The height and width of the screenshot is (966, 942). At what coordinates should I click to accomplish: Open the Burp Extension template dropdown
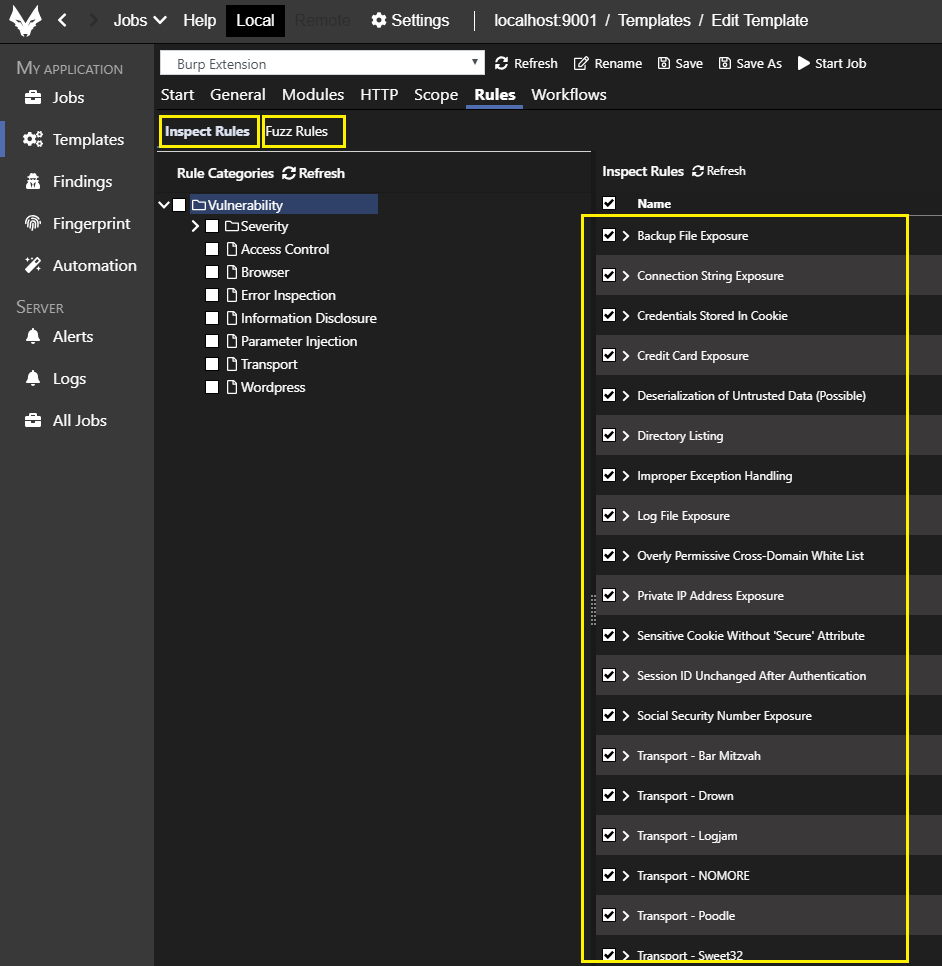pos(322,63)
